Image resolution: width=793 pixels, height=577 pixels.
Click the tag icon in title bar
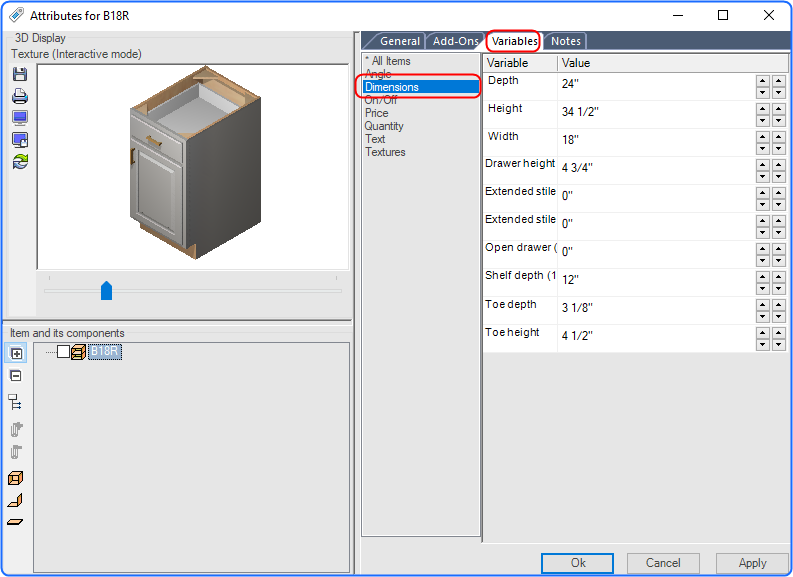(17, 15)
